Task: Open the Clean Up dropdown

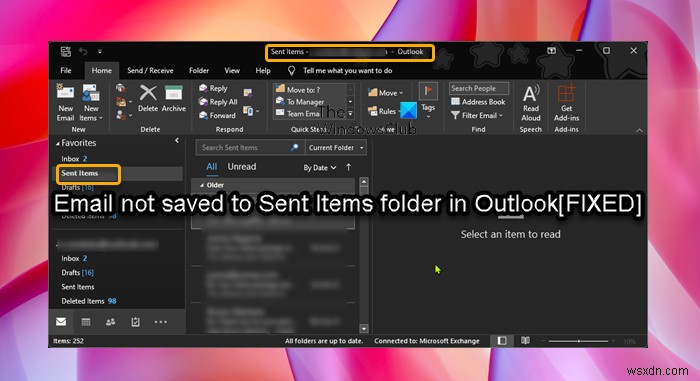Action: (123, 102)
